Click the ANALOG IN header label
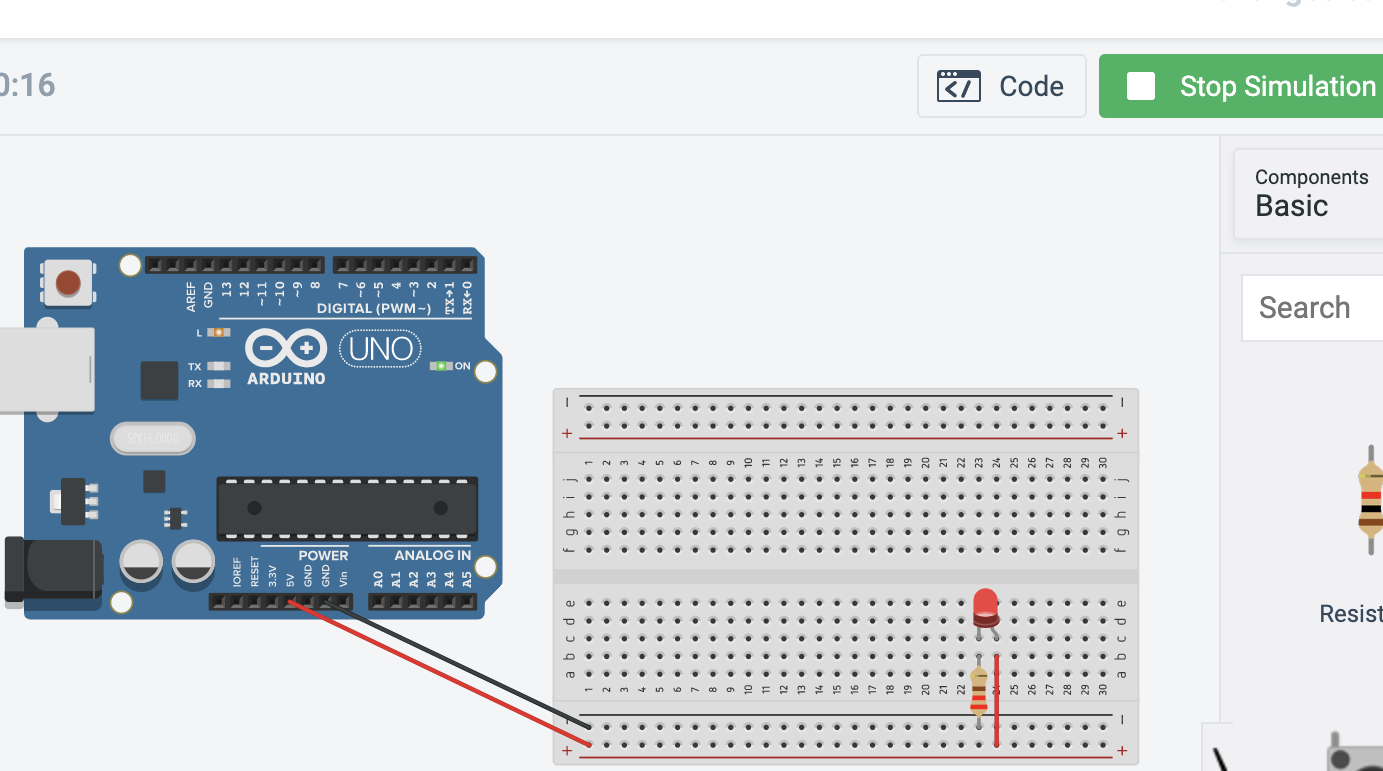The image size is (1383, 771). (432, 555)
